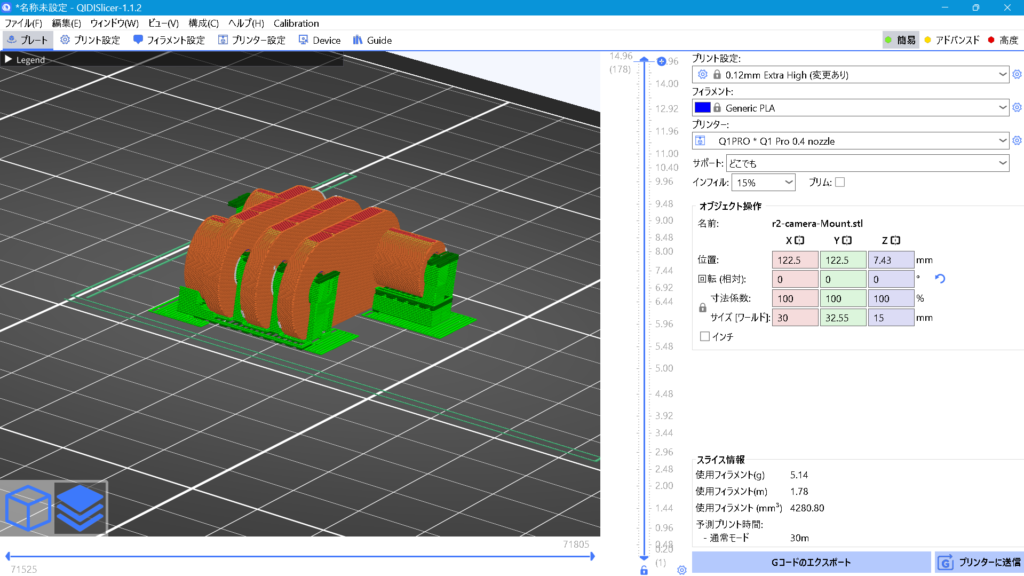The width and height of the screenshot is (1024, 576).
Task: Click Gコードのエクスポート button
Action: 811,563
